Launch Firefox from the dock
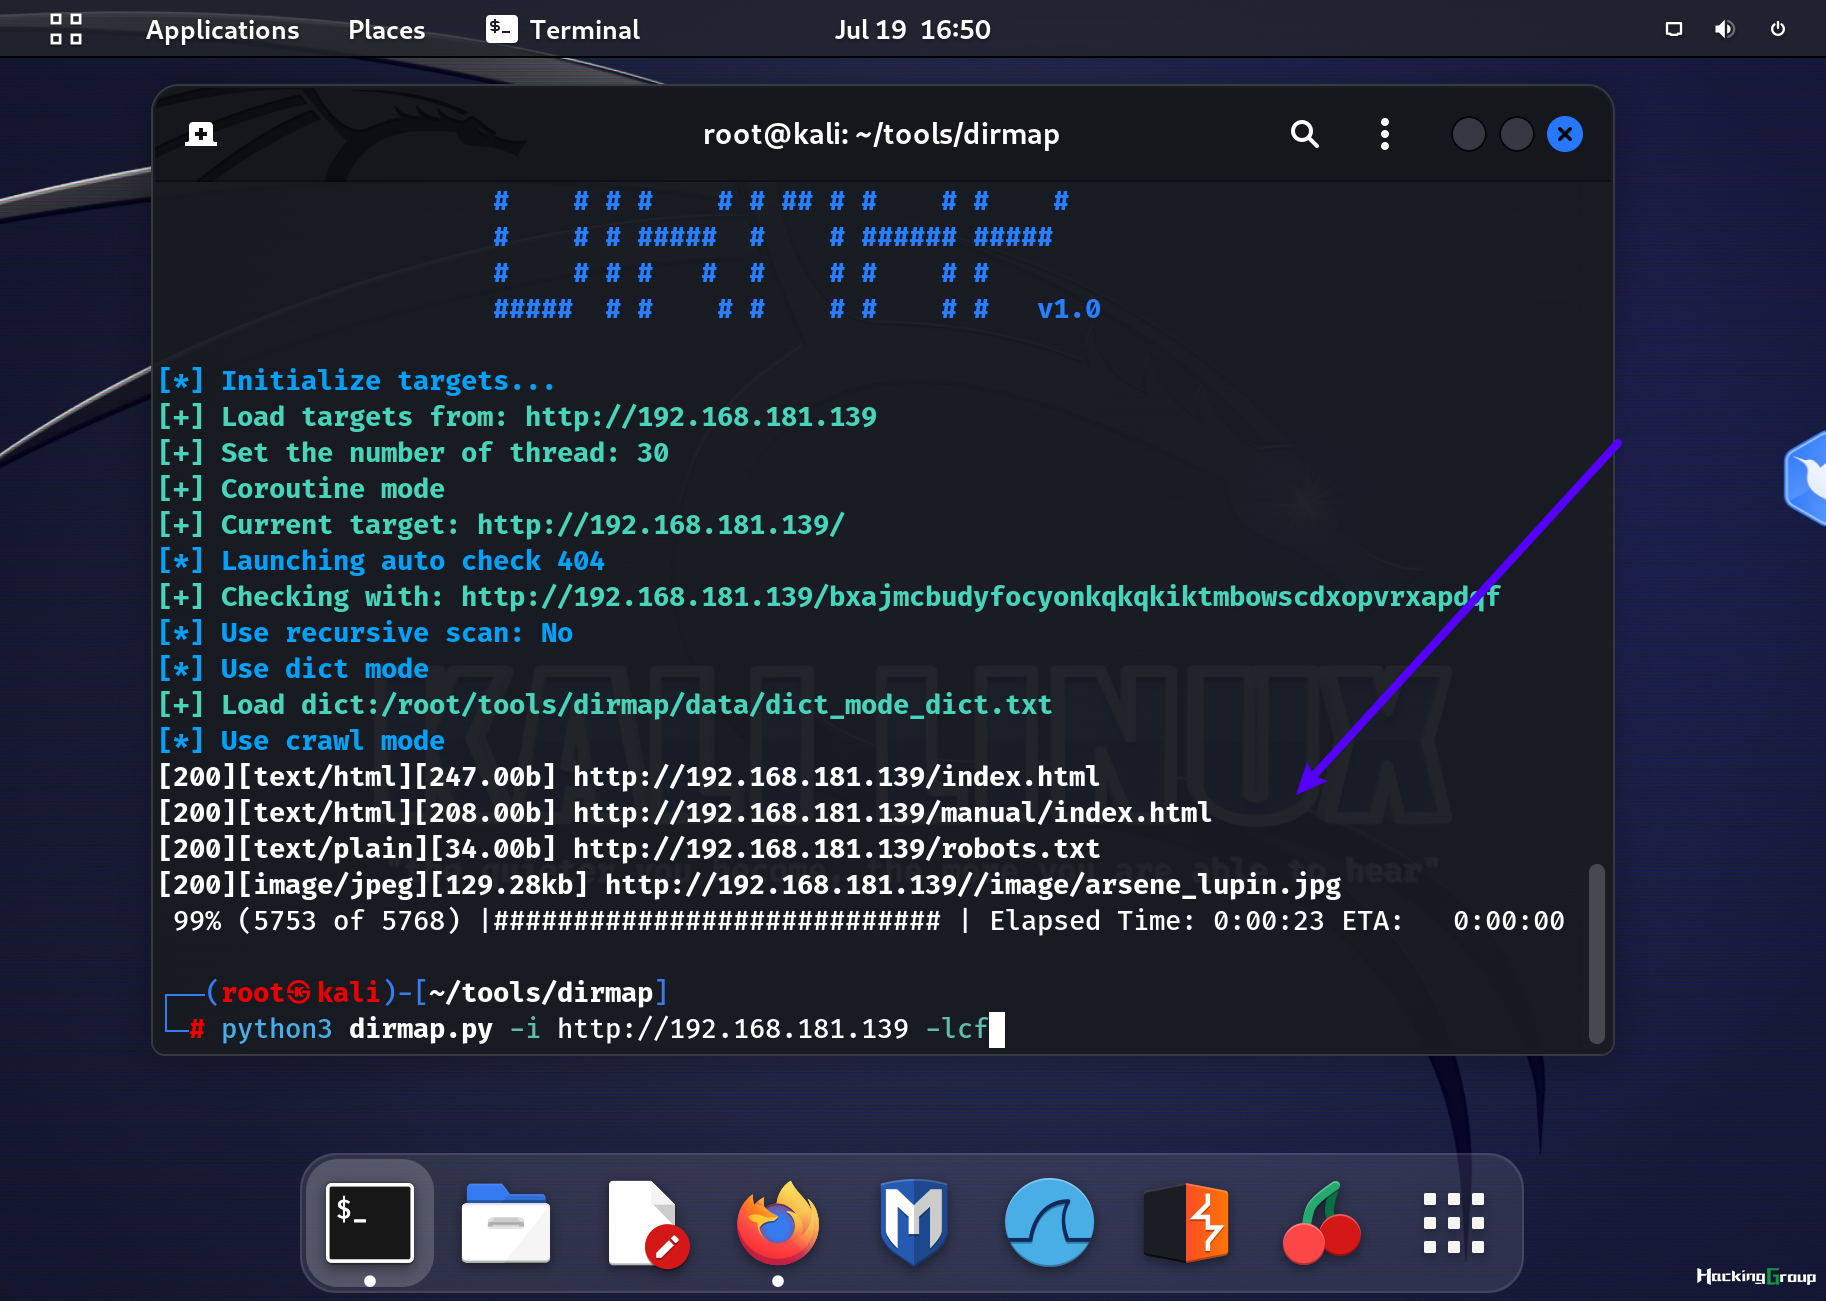The image size is (1826, 1301). pyautogui.click(x=778, y=1222)
